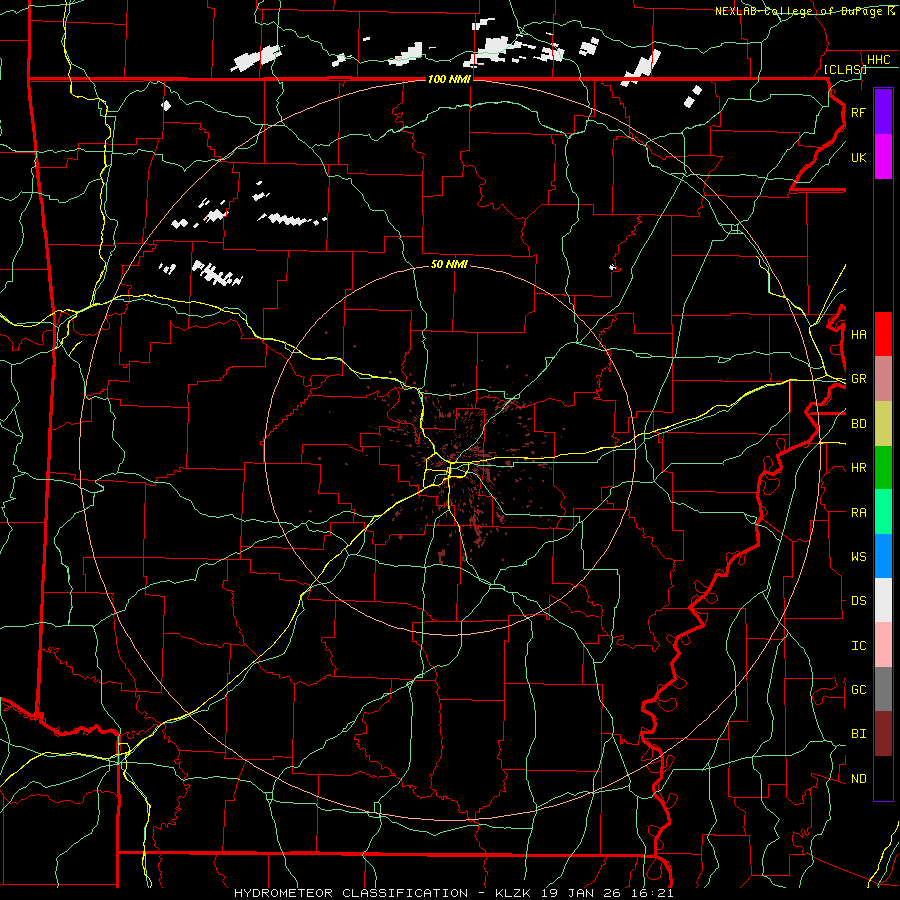Click the yellow BD legend color swatch
Image resolution: width=900 pixels, height=900 pixels.
pos(883,423)
